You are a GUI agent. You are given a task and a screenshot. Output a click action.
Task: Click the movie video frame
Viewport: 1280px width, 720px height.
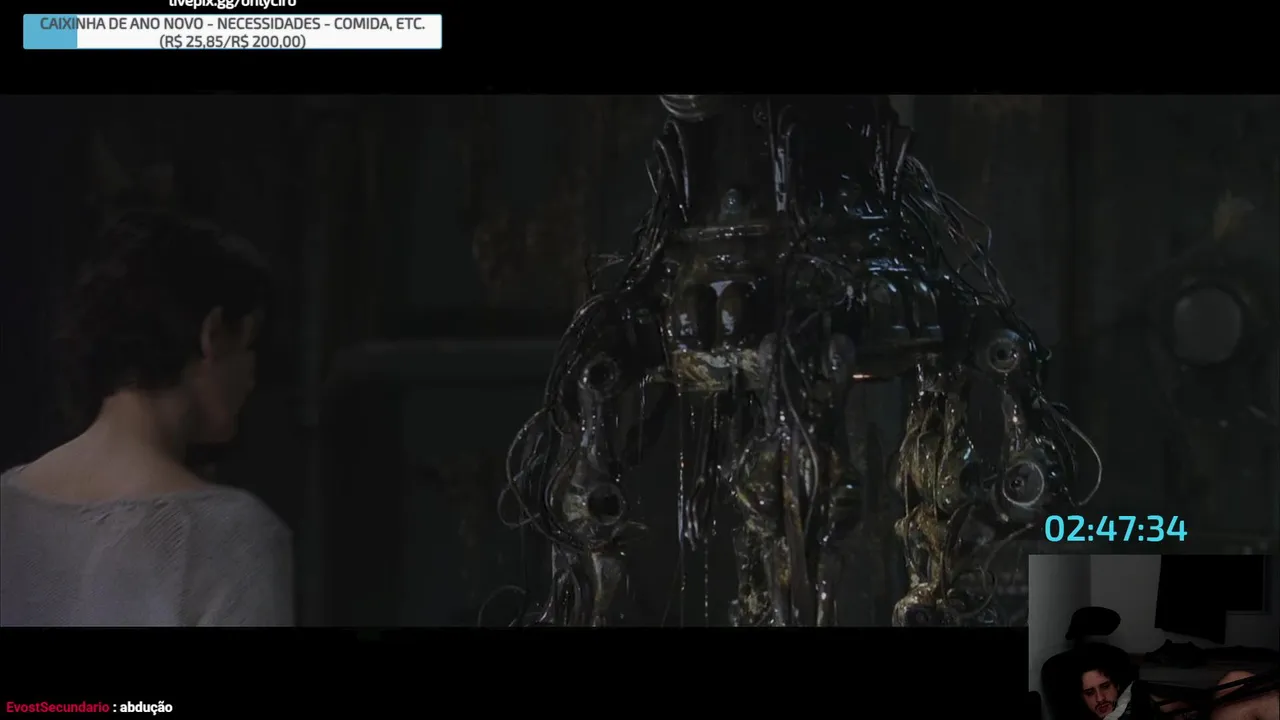tap(640, 360)
